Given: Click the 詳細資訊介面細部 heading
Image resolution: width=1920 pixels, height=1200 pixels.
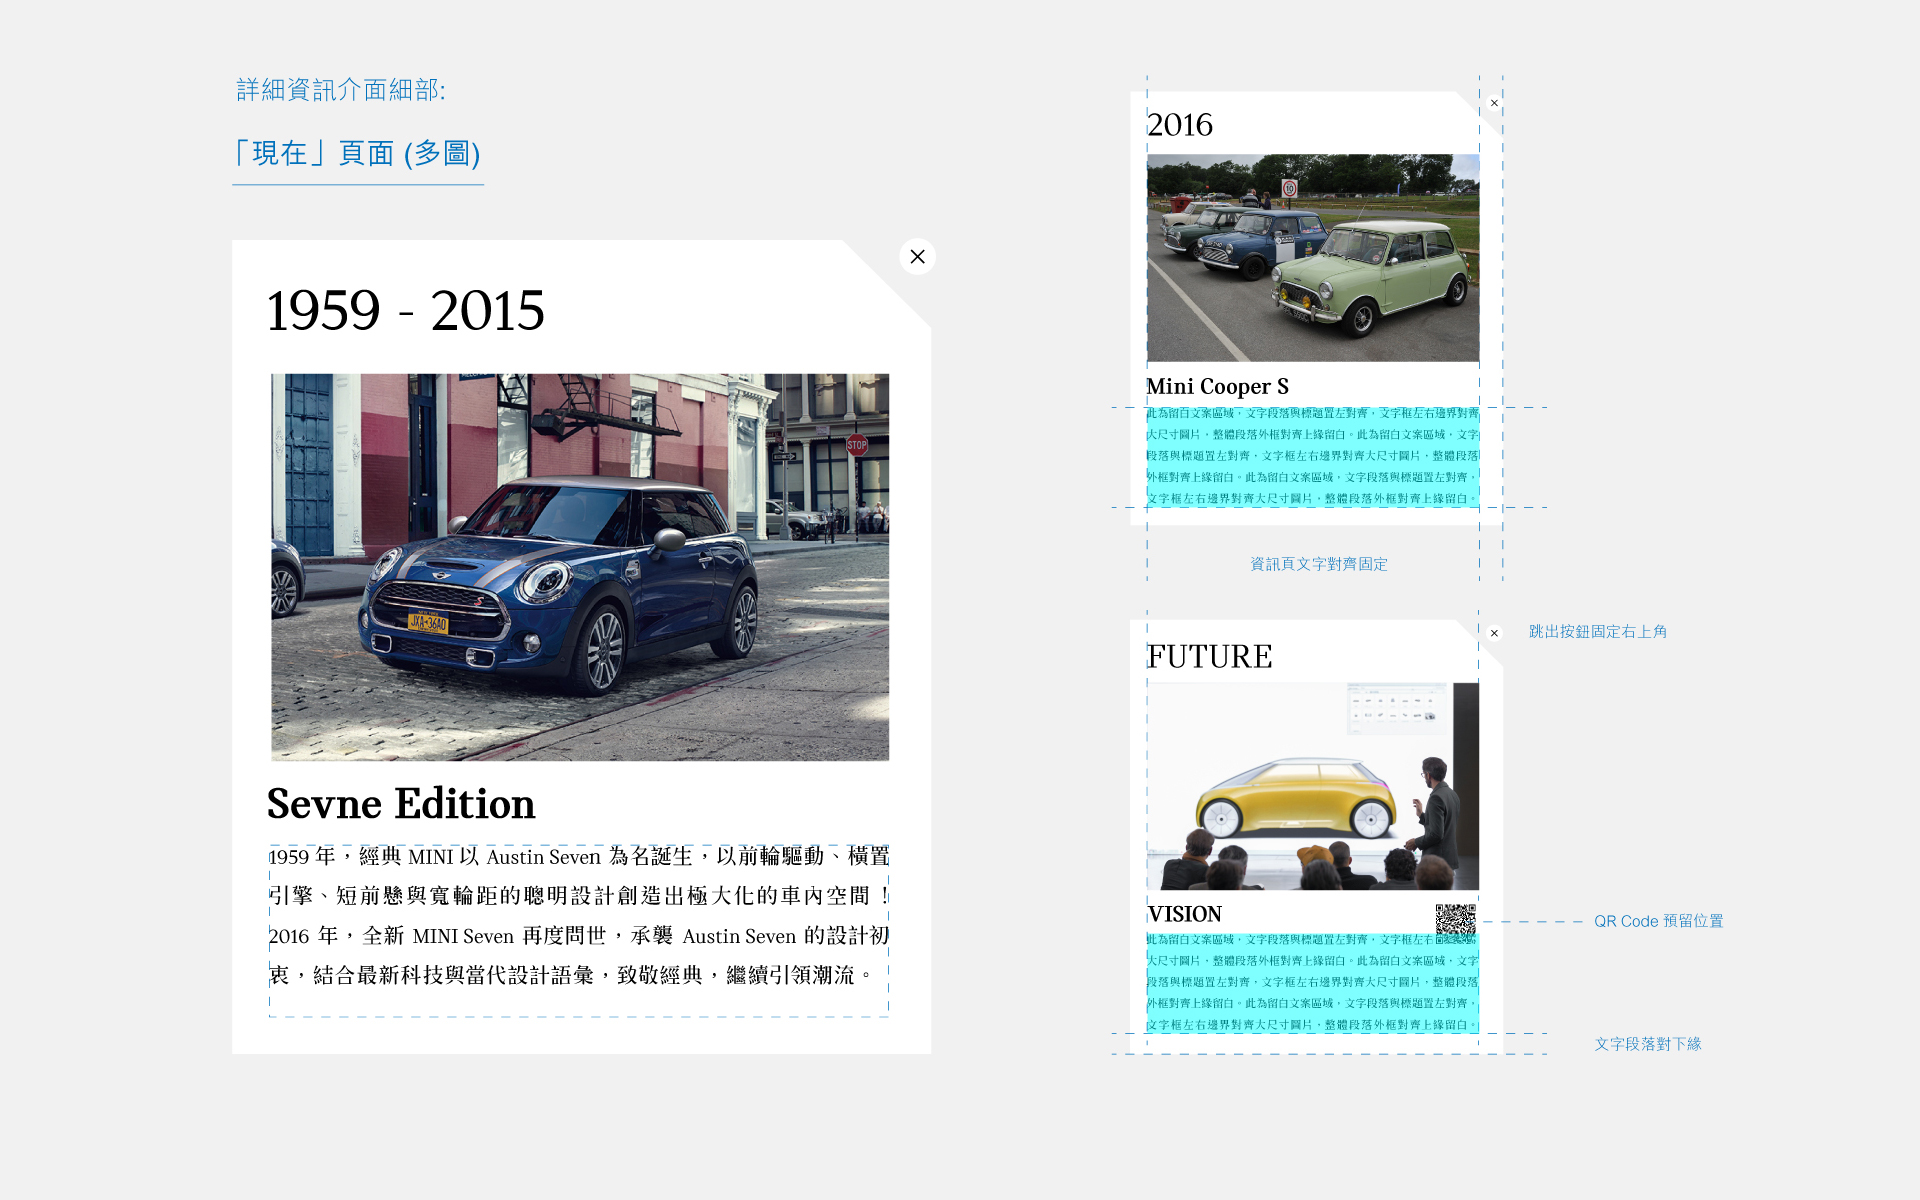Looking at the screenshot, I should tap(341, 90).
